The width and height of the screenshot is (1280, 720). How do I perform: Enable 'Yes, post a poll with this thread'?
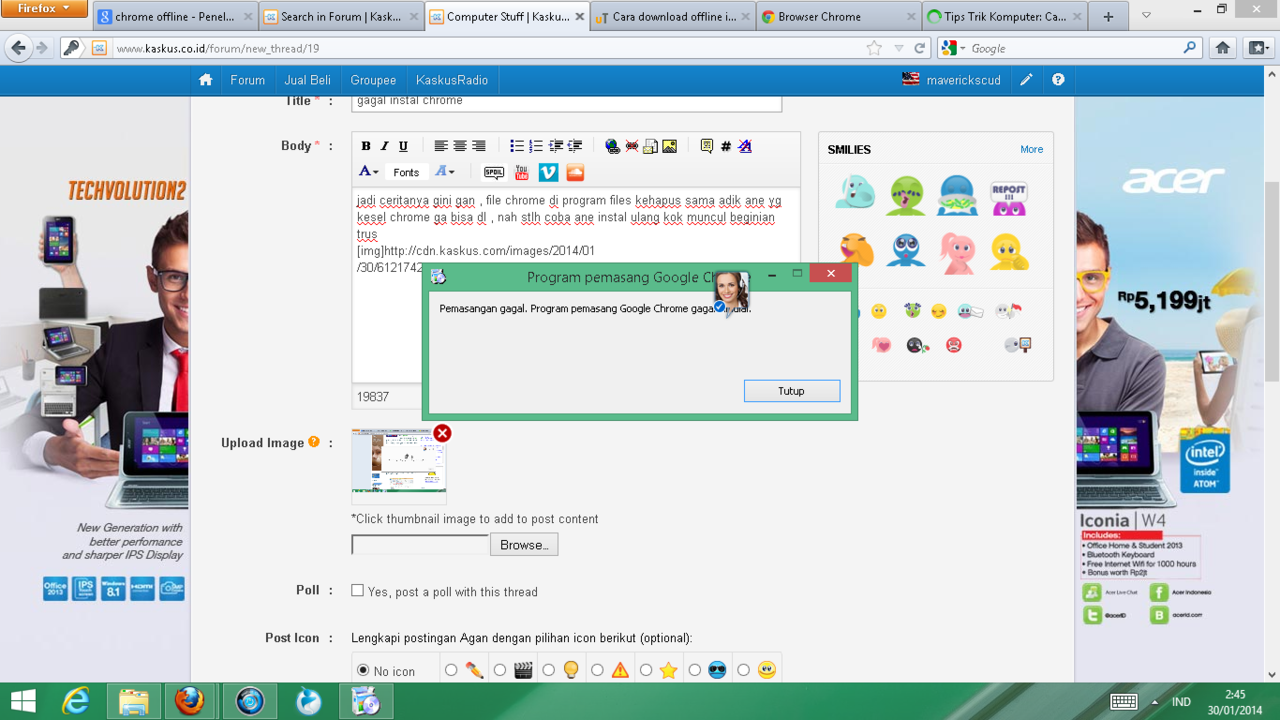pos(357,590)
